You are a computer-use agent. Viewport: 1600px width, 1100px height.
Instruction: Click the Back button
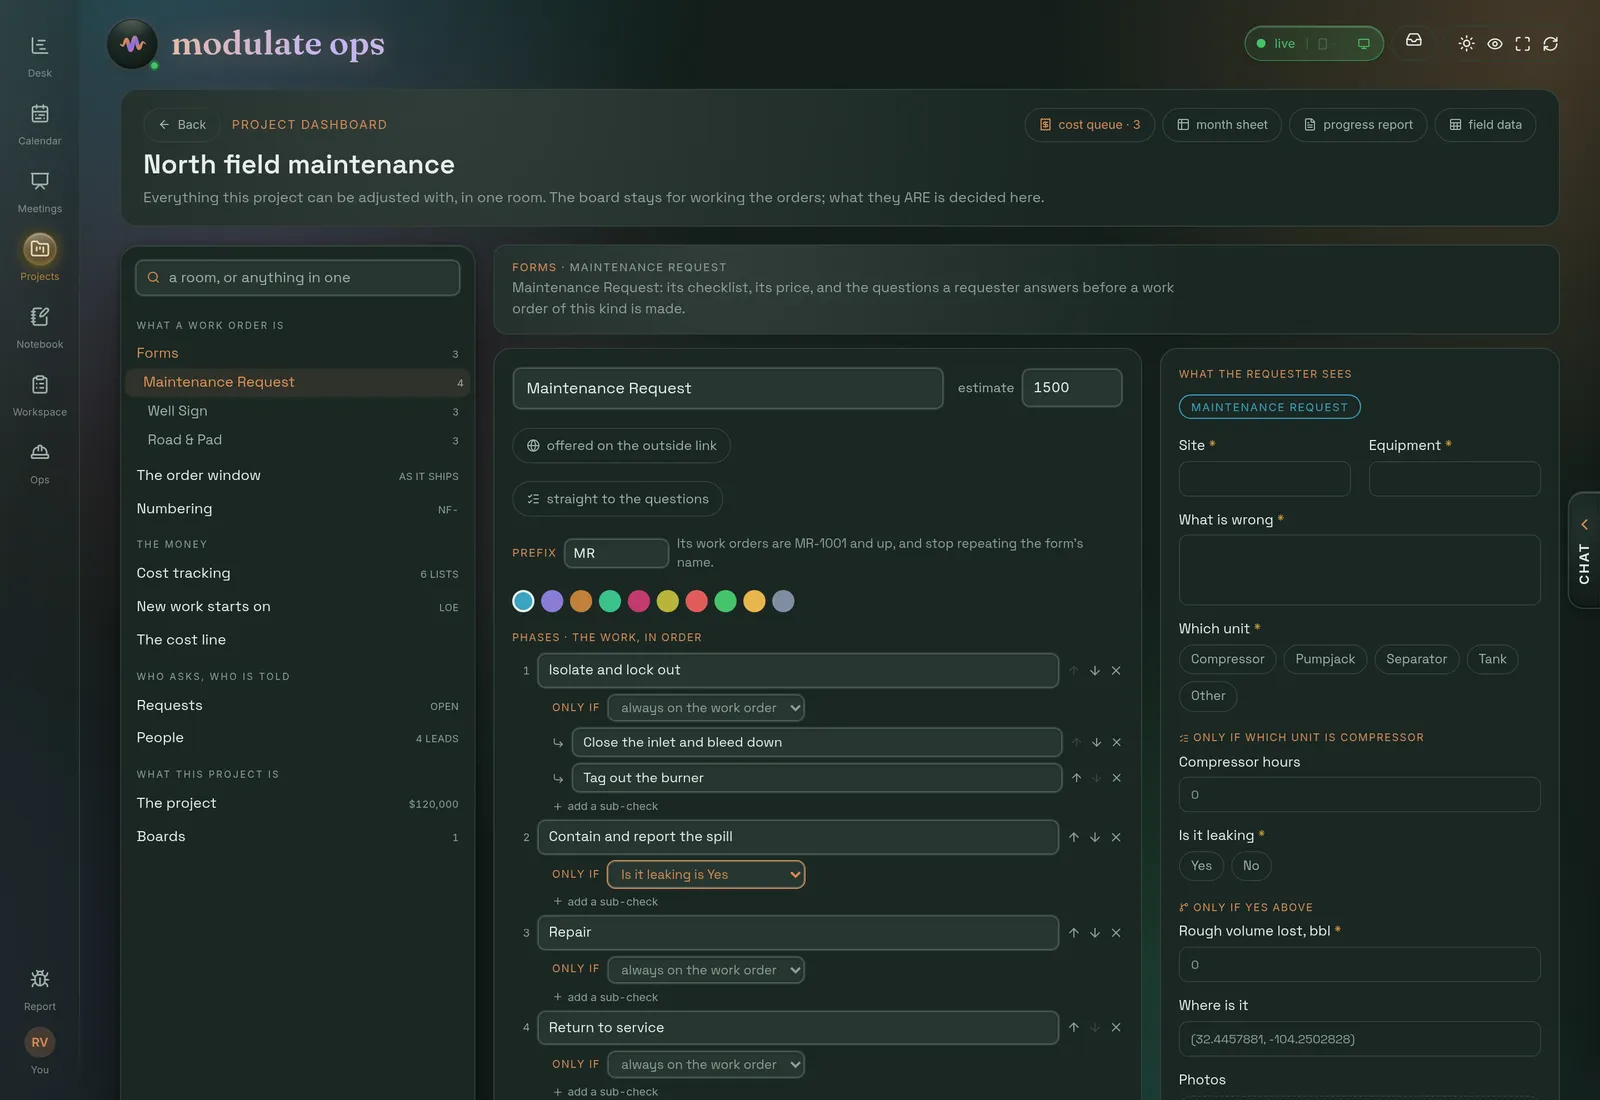click(182, 125)
